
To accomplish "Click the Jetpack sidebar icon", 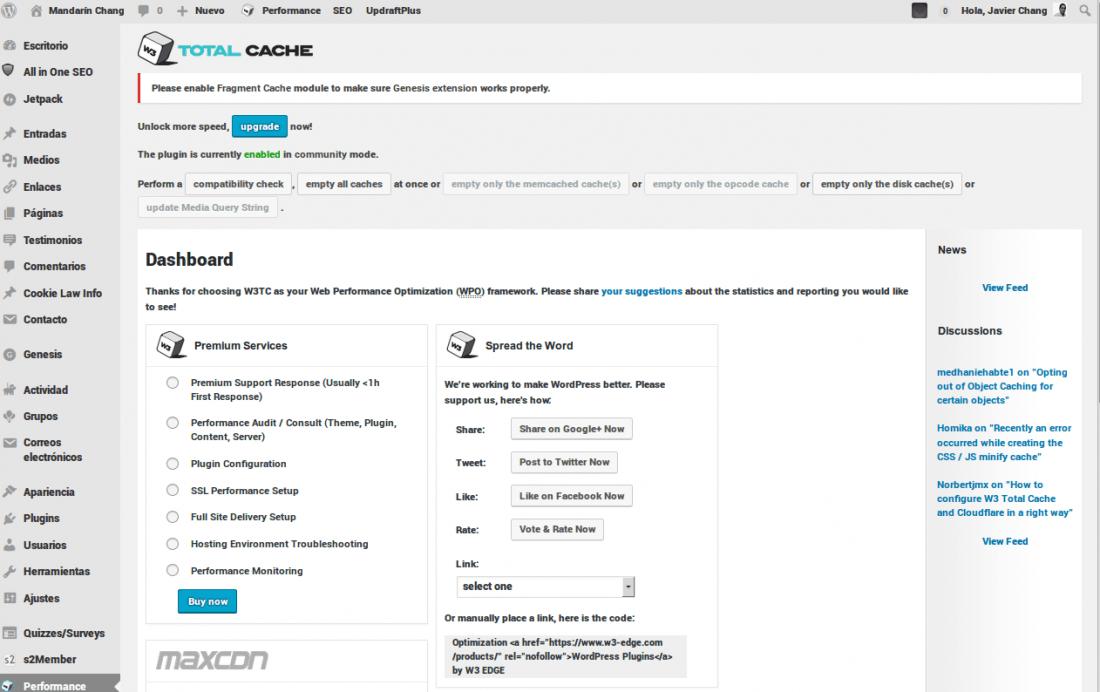I will pos(10,100).
